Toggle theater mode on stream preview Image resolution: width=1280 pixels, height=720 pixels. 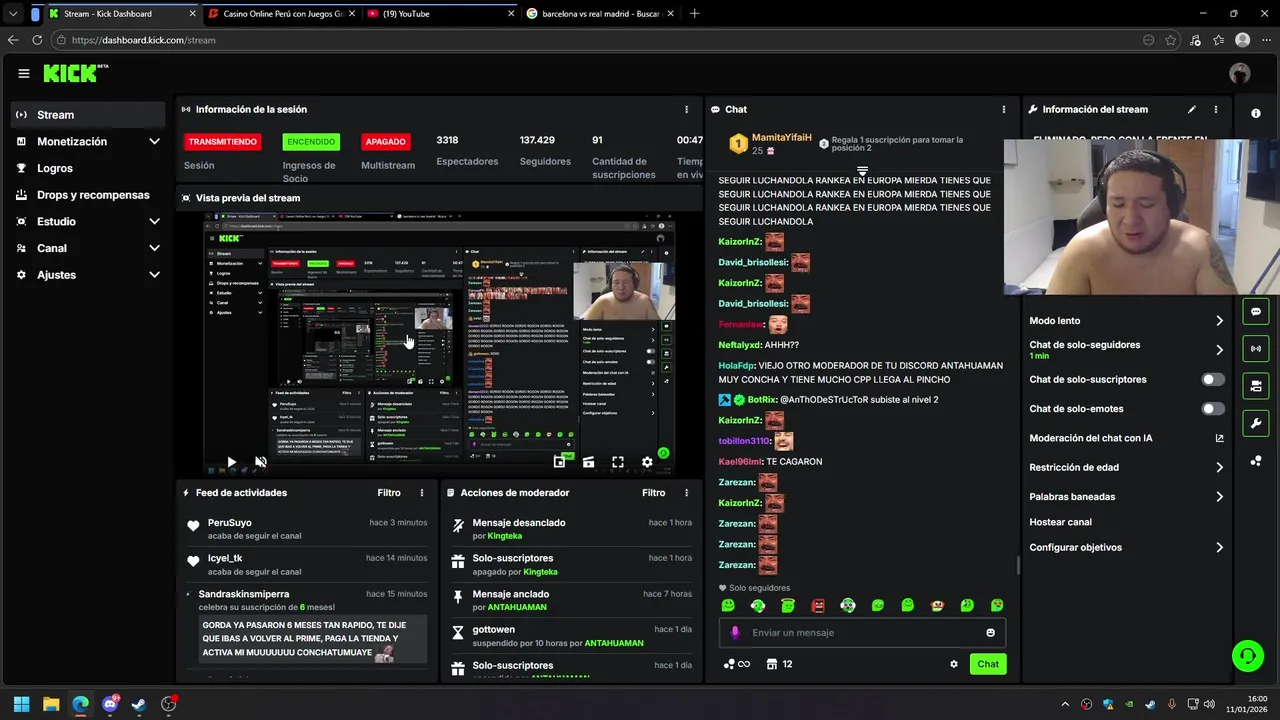[x=588, y=462]
